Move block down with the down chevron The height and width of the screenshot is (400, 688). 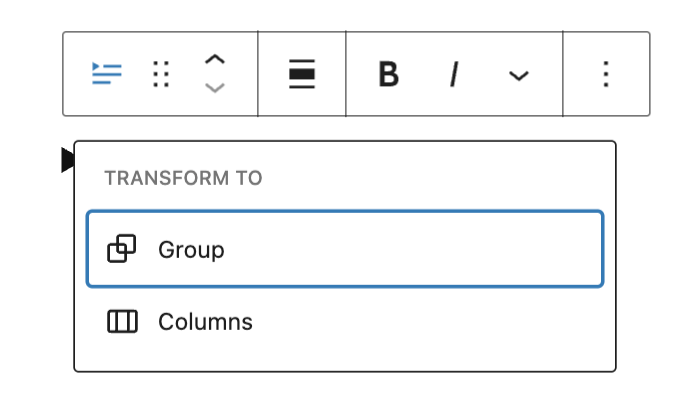tap(215, 88)
